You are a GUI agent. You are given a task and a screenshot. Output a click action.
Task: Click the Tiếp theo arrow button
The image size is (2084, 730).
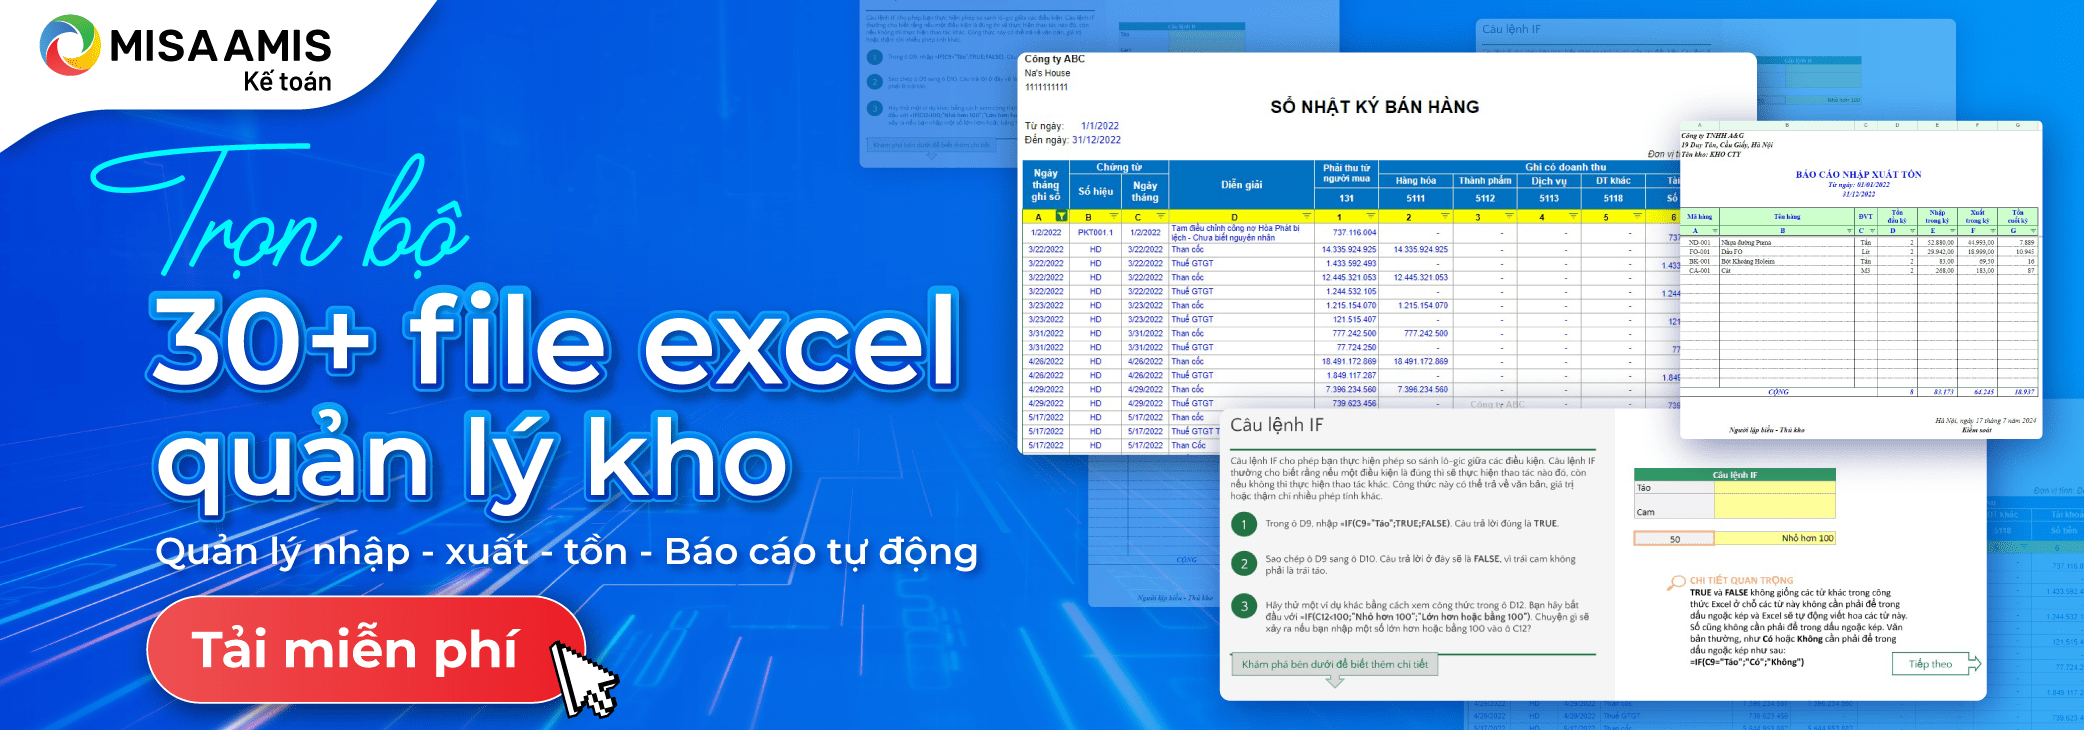click(1937, 664)
